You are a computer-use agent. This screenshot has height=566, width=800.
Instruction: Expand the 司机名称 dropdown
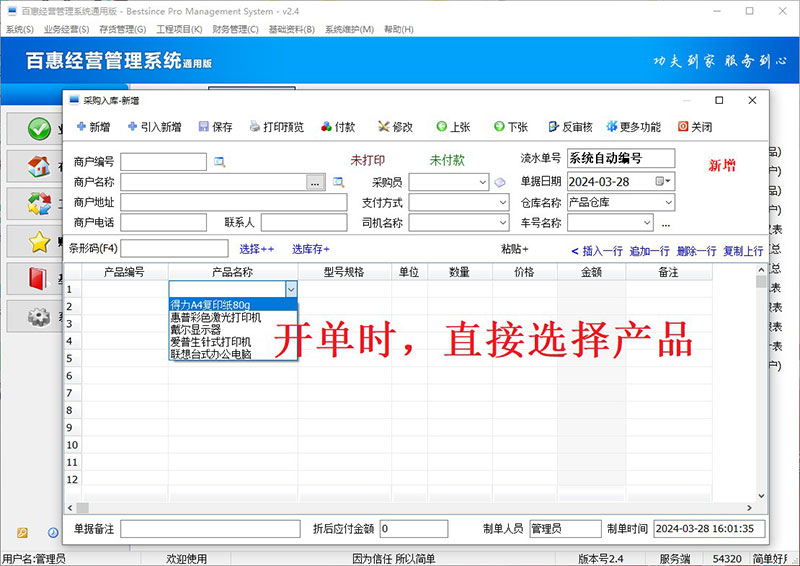tap(503, 223)
